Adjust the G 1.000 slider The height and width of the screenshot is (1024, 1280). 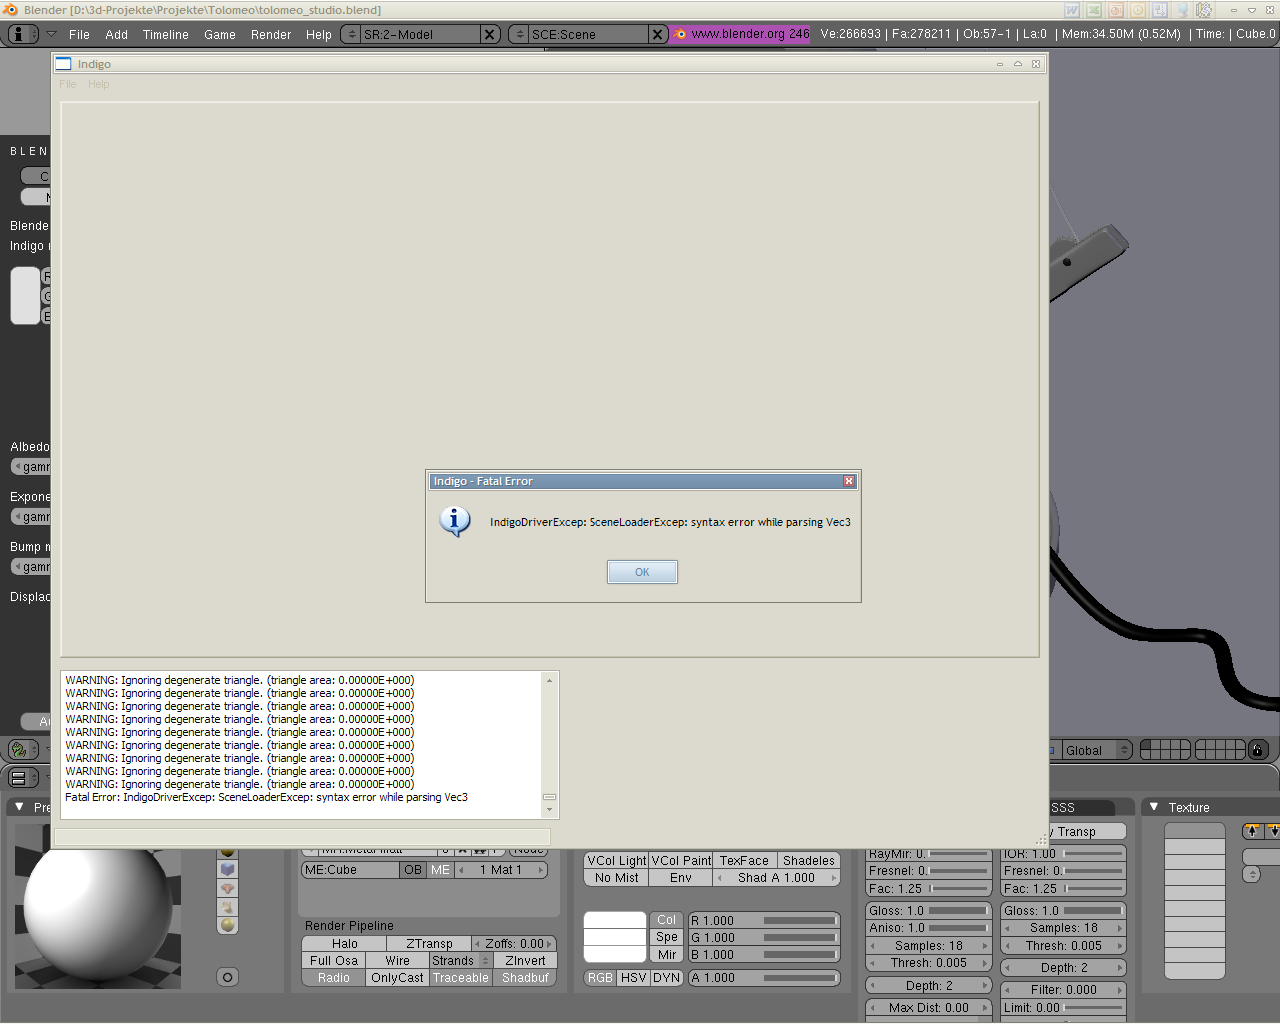tap(764, 937)
